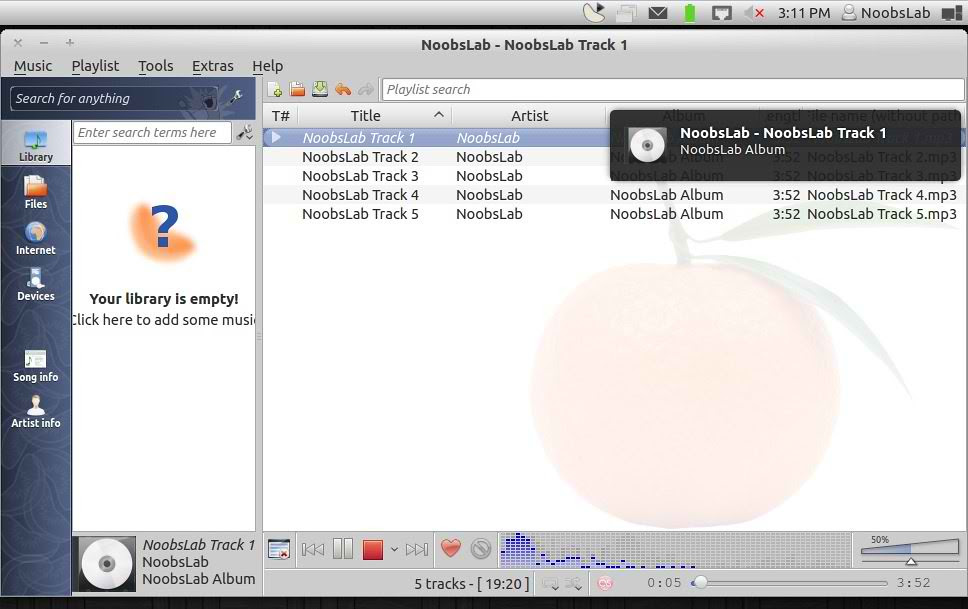Open the repeat mode dropdown

[x=549, y=584]
